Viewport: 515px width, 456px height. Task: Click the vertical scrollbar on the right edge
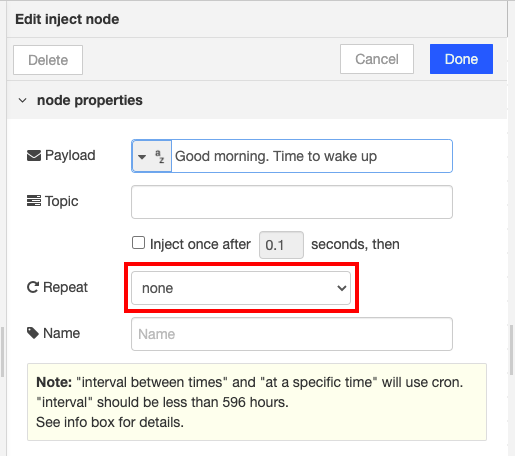click(512, 350)
